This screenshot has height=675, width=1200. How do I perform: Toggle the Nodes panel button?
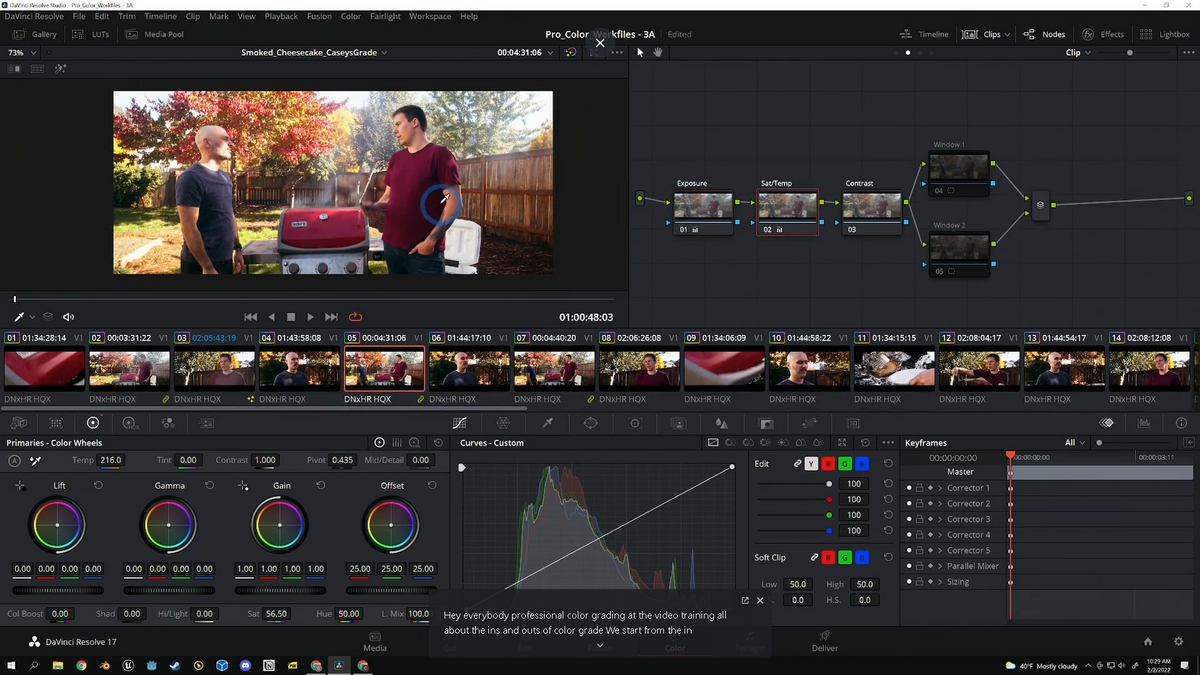(x=1044, y=34)
